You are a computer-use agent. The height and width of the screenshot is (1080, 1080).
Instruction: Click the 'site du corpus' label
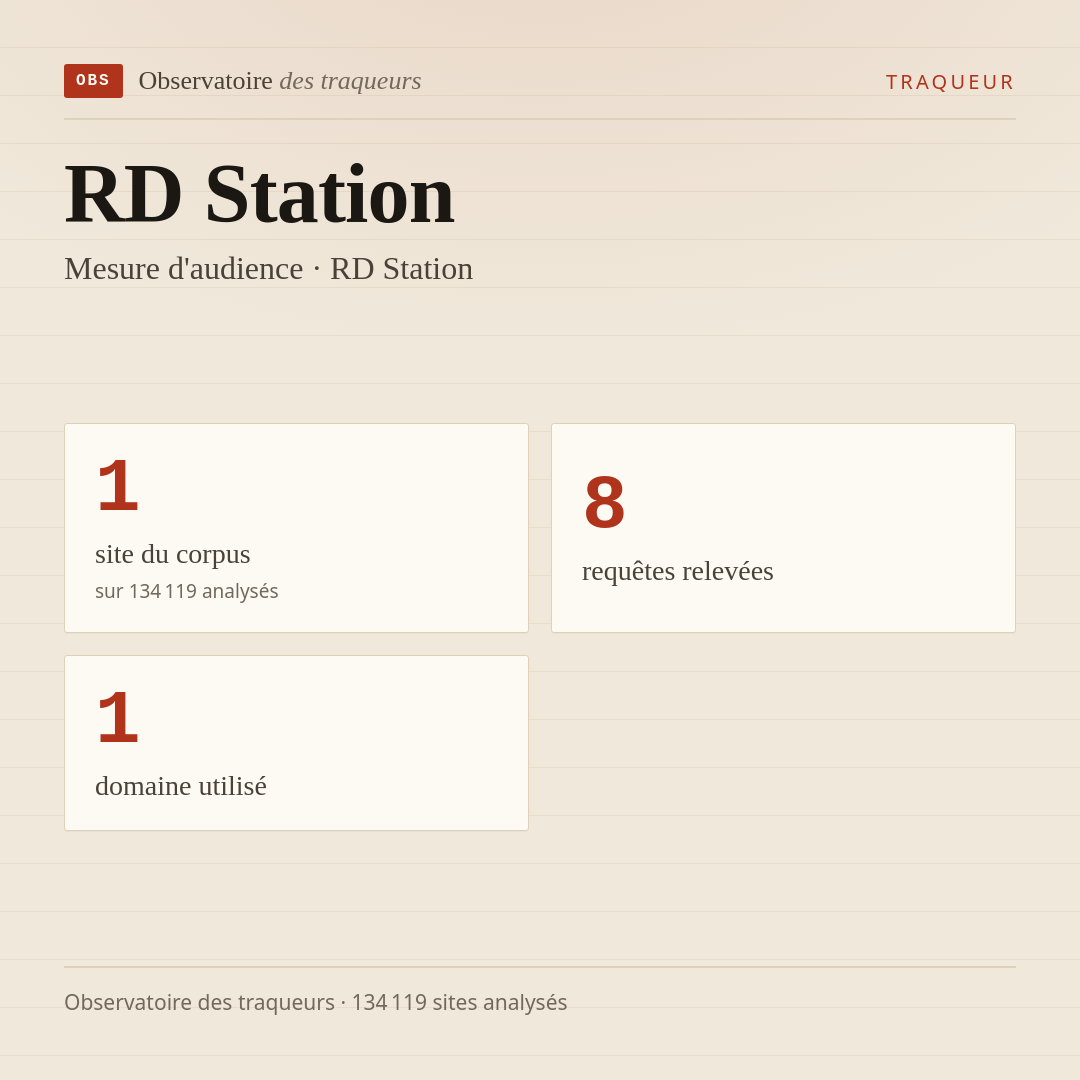coord(173,554)
